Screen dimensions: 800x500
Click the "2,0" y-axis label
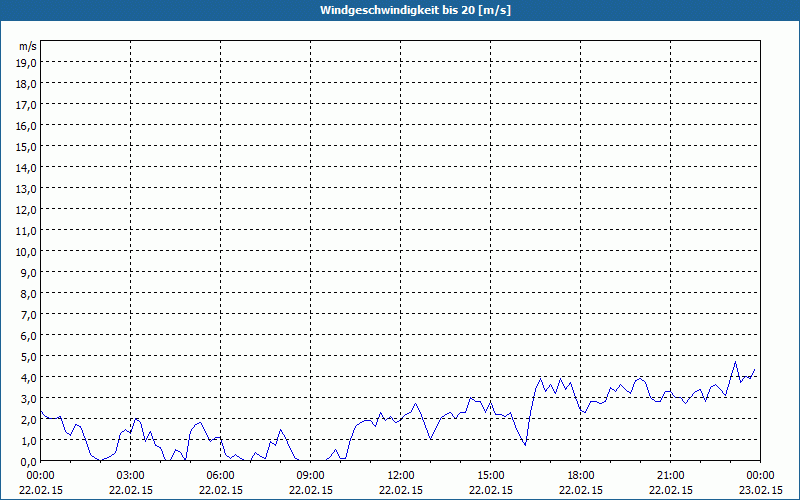coord(29,420)
